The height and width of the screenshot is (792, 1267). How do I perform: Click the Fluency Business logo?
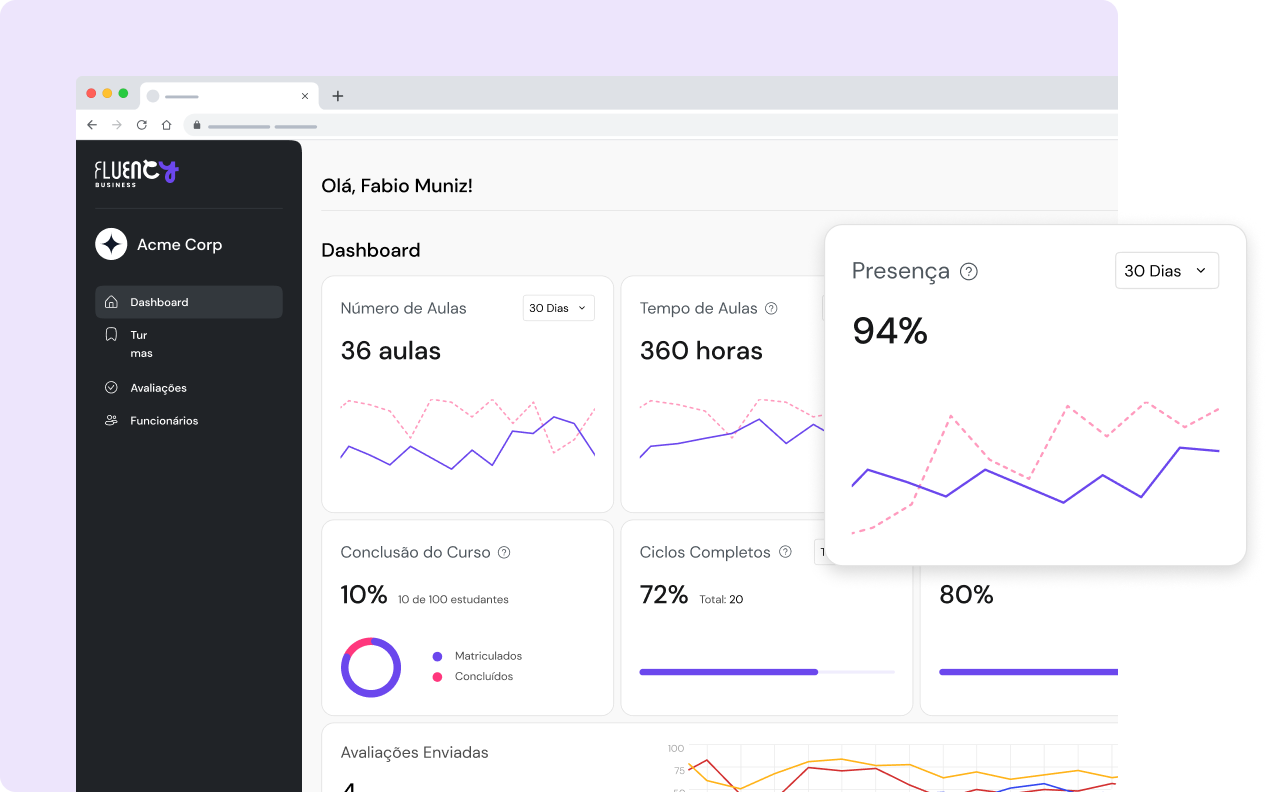click(136, 173)
